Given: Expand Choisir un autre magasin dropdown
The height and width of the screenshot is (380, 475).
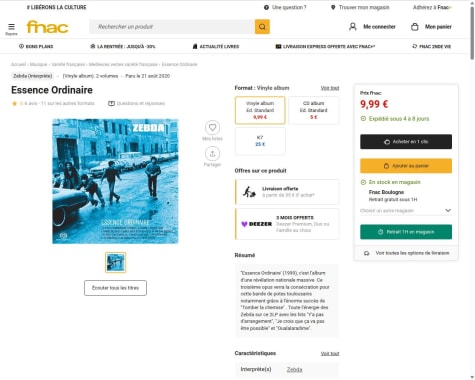Looking at the screenshot, I should (406, 211).
